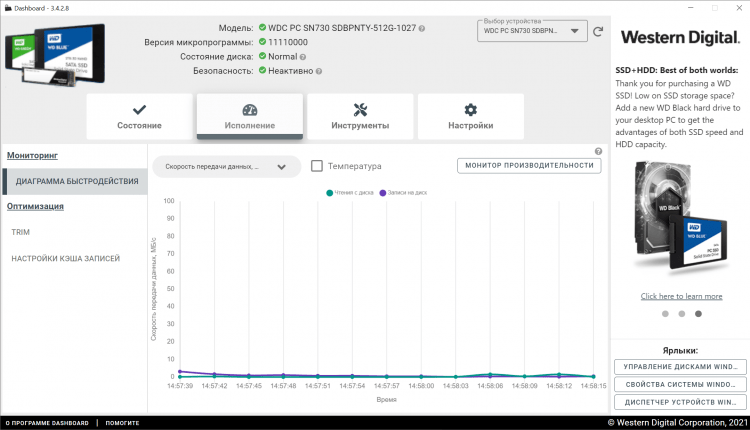Click help icon next to firmware version
Image resolution: width=750 pixels, height=430 pixels.
point(345,43)
